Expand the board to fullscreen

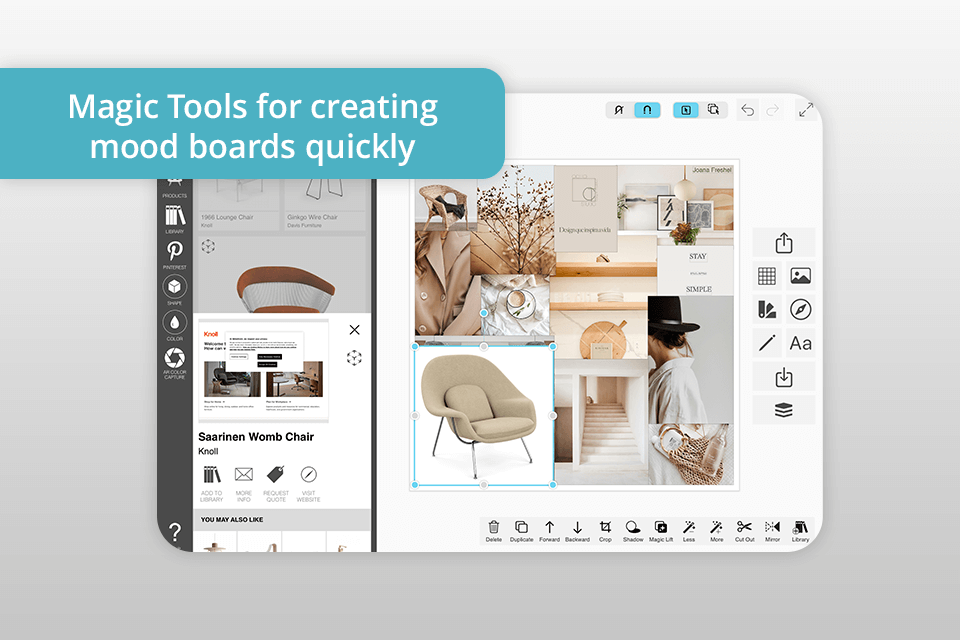806,110
